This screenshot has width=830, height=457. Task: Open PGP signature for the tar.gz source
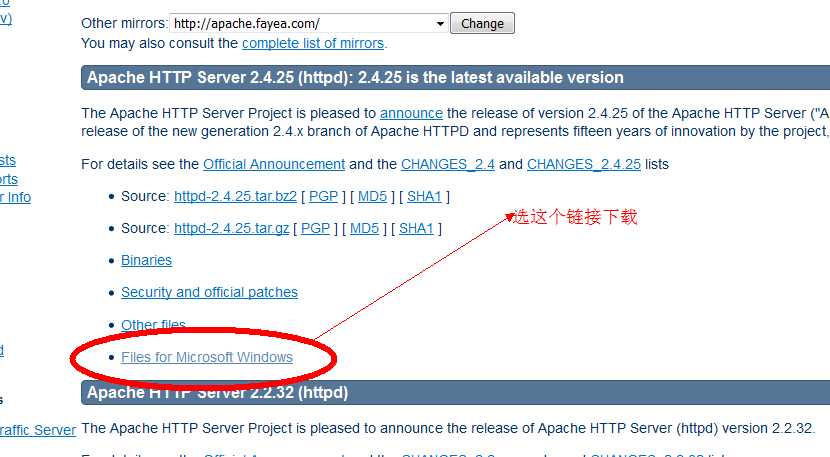[315, 228]
